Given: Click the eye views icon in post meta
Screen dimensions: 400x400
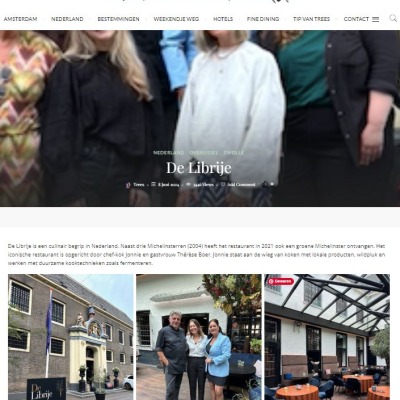Looking at the screenshot, I should pyautogui.click(x=188, y=184).
